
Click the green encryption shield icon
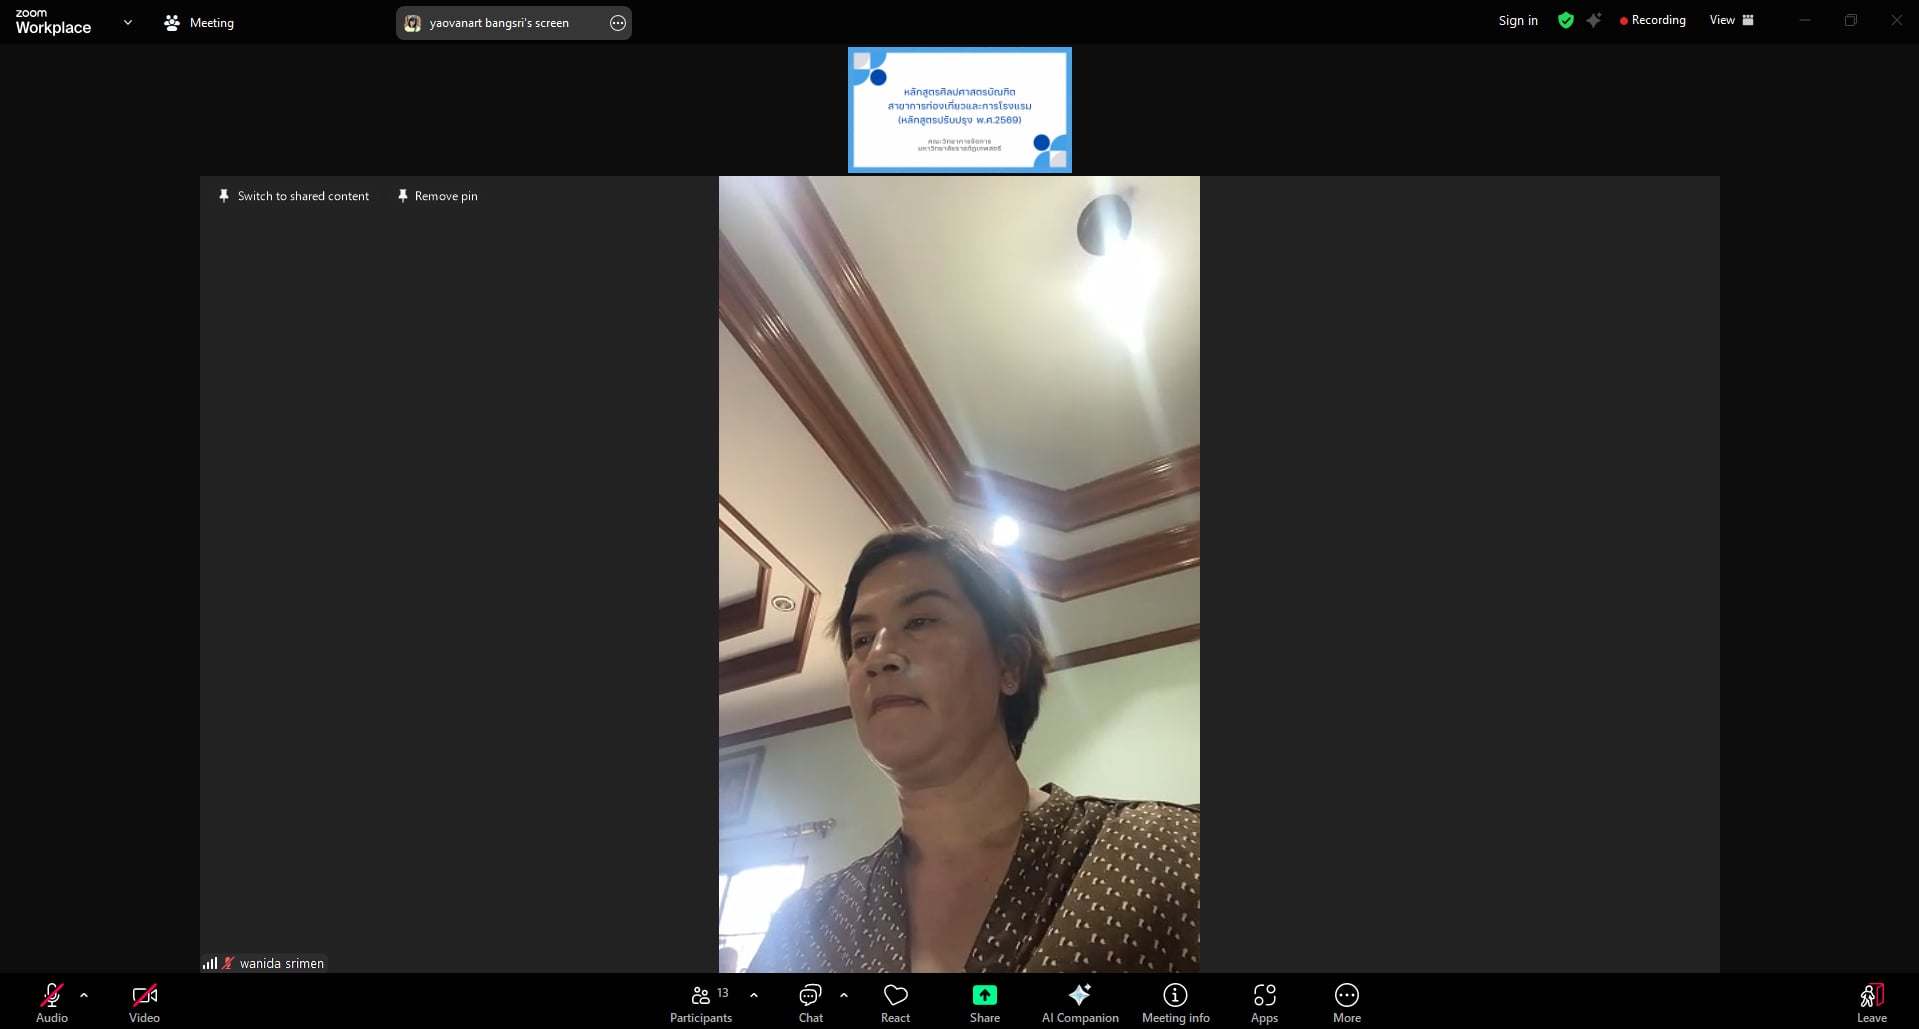click(1565, 21)
